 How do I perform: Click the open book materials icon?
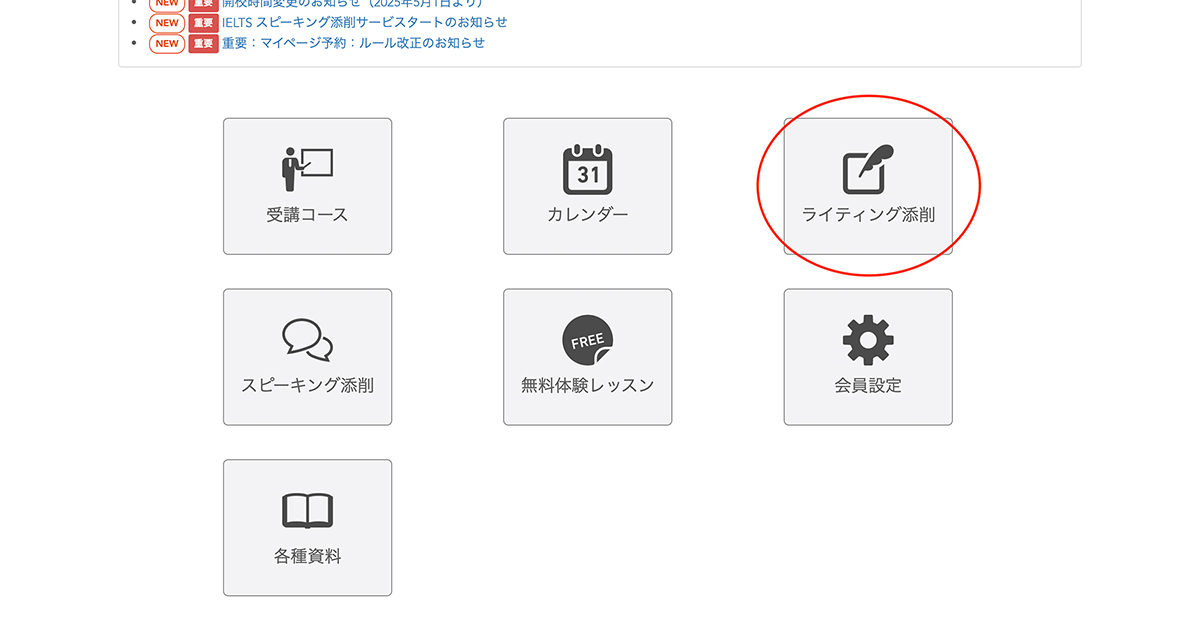coord(307,511)
